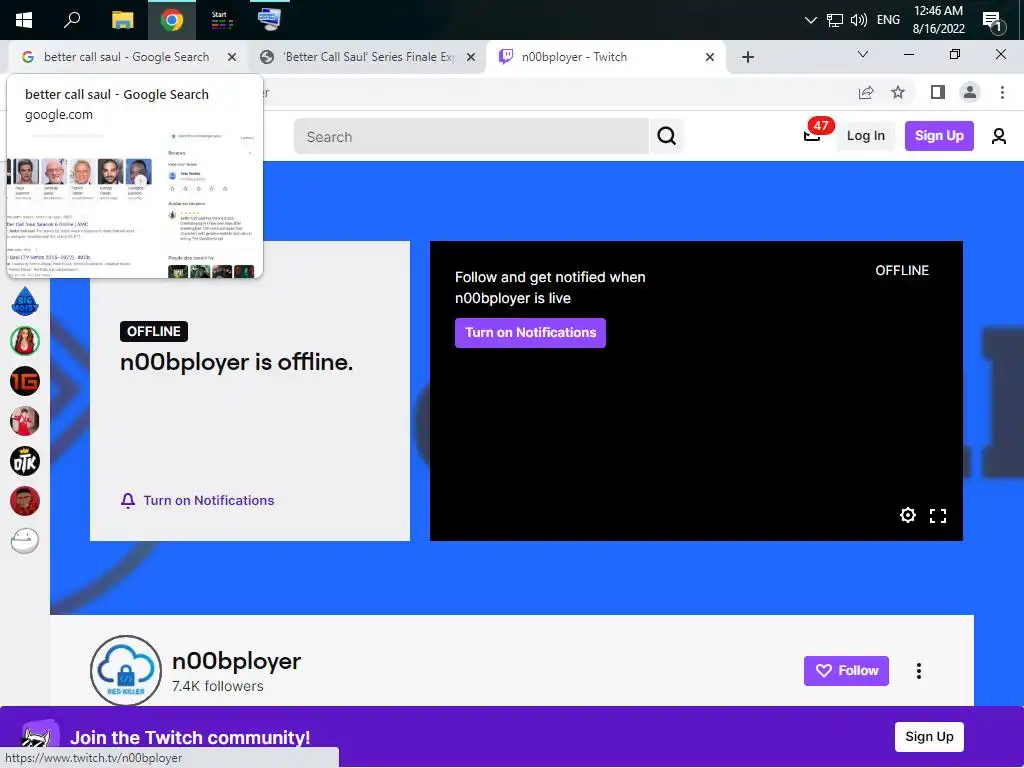1024x768 pixels.
Task: Click the n00bployer channel avatar
Action: point(126,671)
